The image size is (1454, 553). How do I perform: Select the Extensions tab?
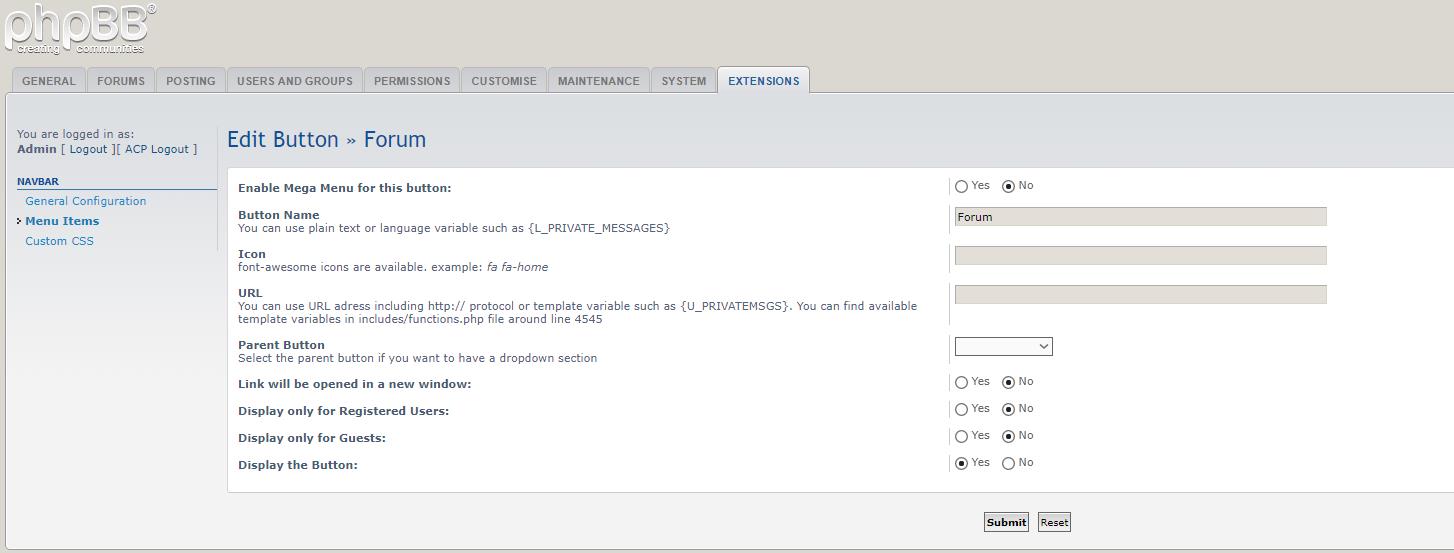[764, 81]
